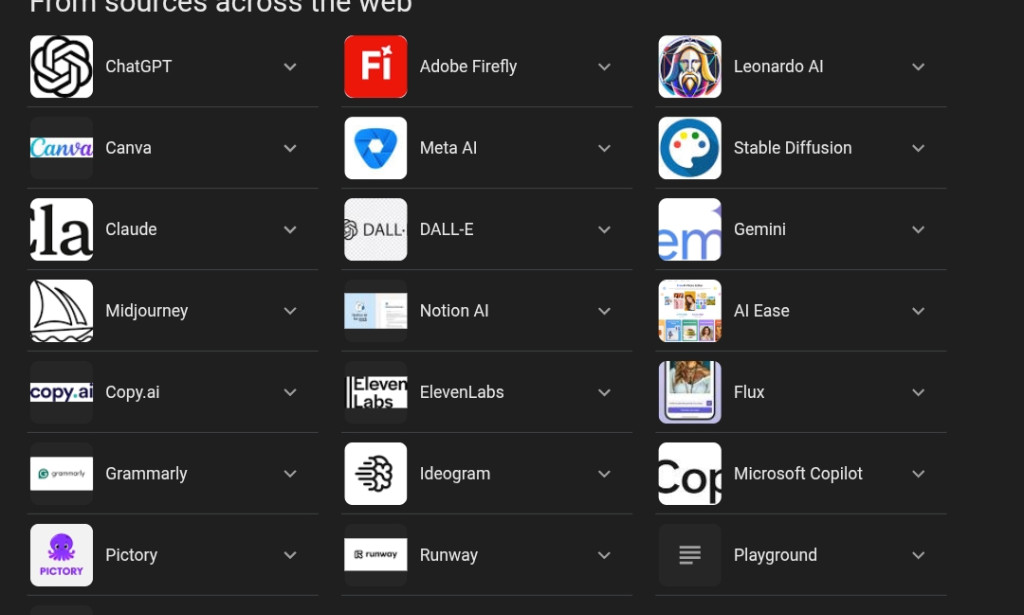Click the Runway logo icon
Screen dimensions: 1024x615
tap(376, 555)
